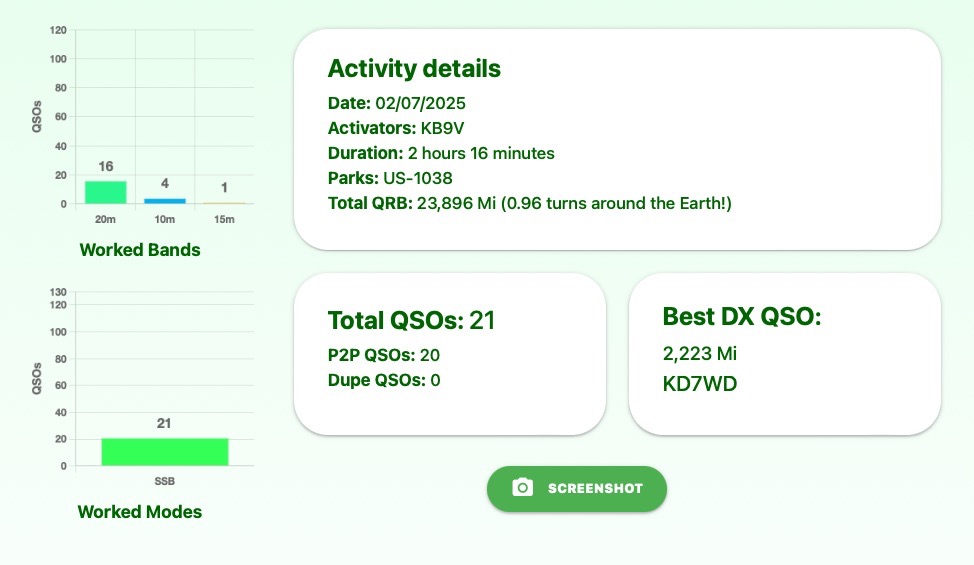The image size is (974, 565).
Task: Click the KD7WD callsign in Best DX
Action: tap(700, 383)
